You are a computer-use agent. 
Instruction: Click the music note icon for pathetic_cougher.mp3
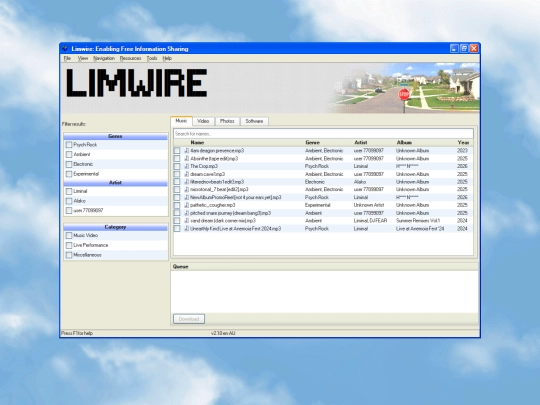(x=186, y=205)
